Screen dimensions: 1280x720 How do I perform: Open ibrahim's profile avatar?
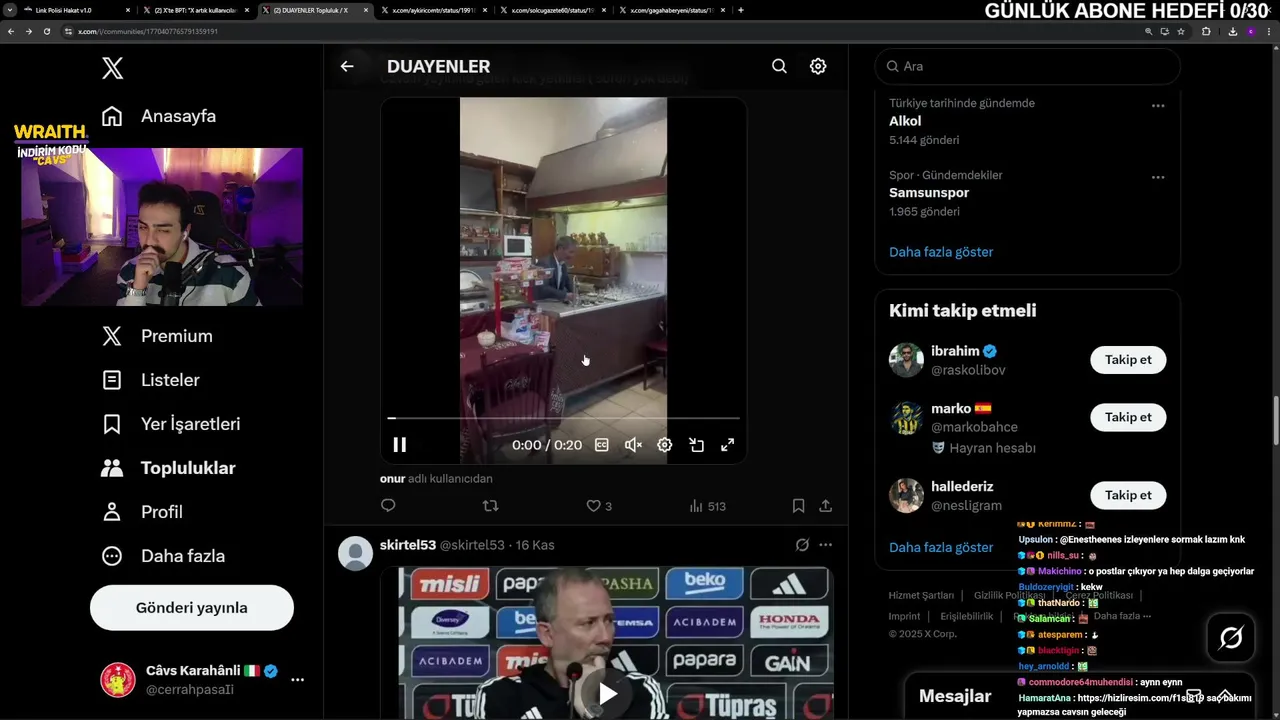(906, 360)
